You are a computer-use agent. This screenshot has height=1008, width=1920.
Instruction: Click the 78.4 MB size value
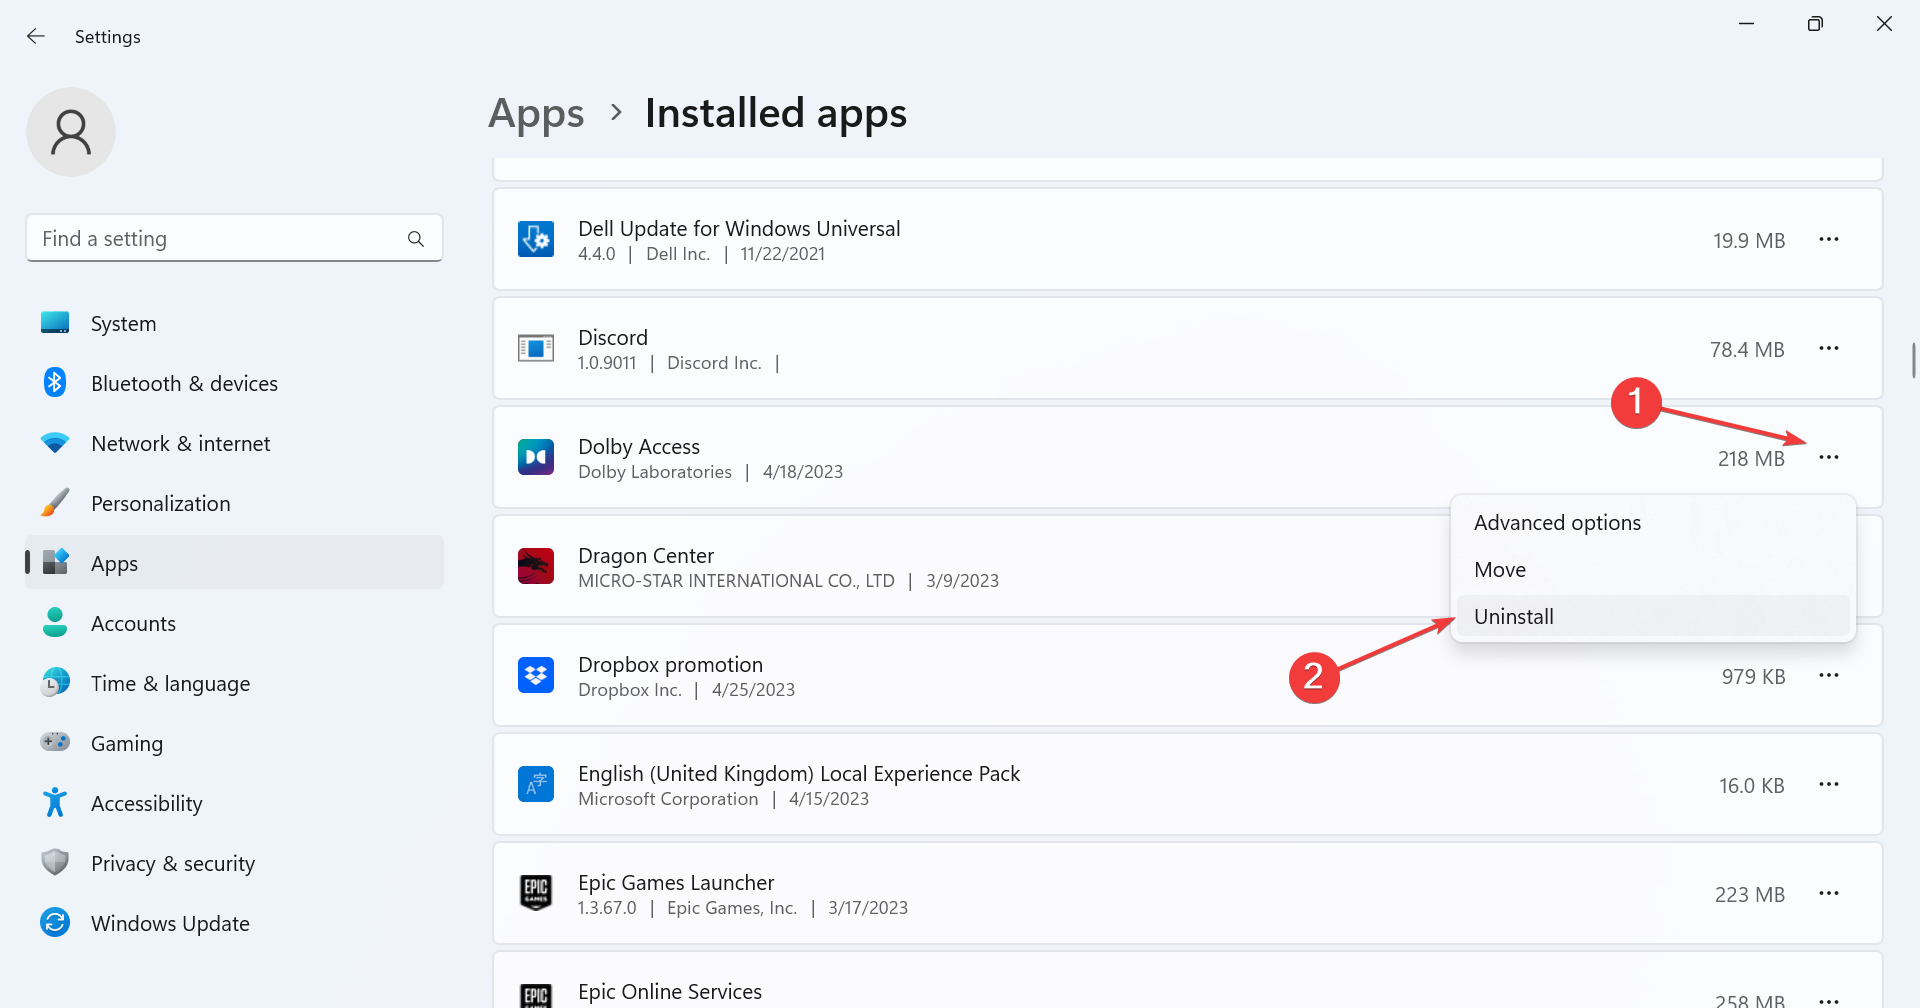click(1747, 350)
